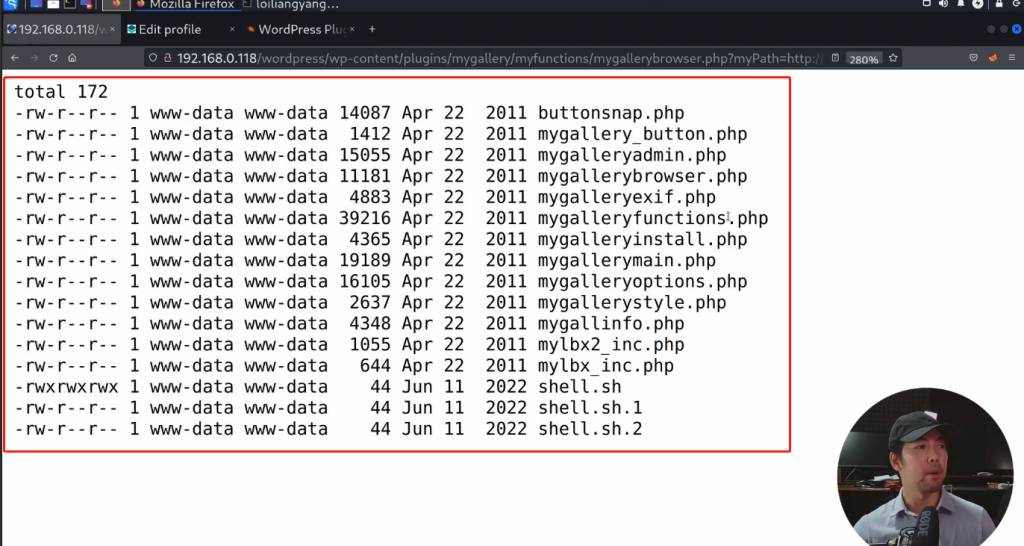The width and height of the screenshot is (1024, 546).
Task: Go to the Firefox home page
Action: click(x=73, y=58)
